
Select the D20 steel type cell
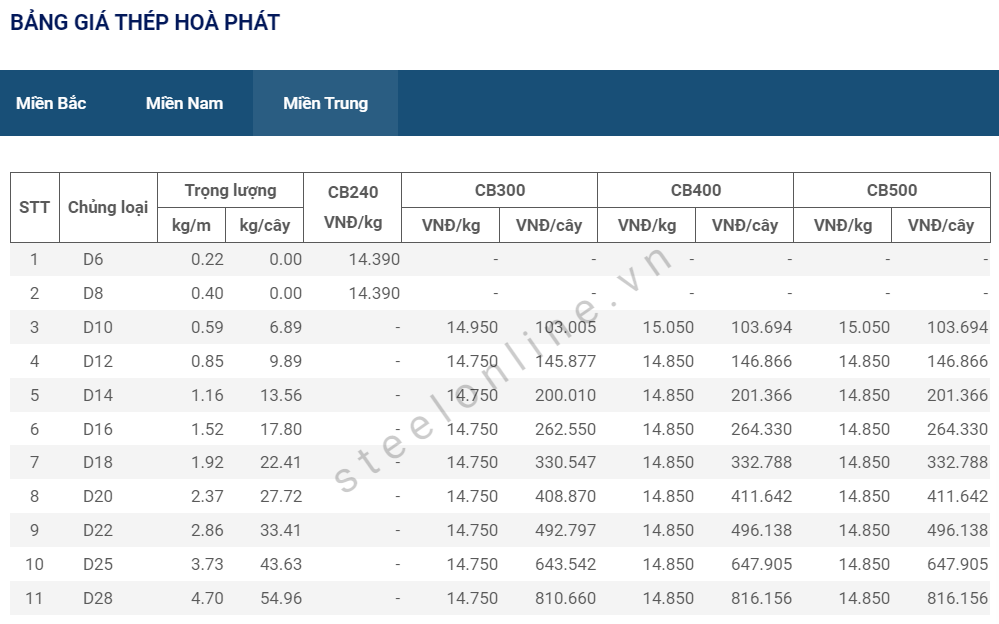pos(98,496)
